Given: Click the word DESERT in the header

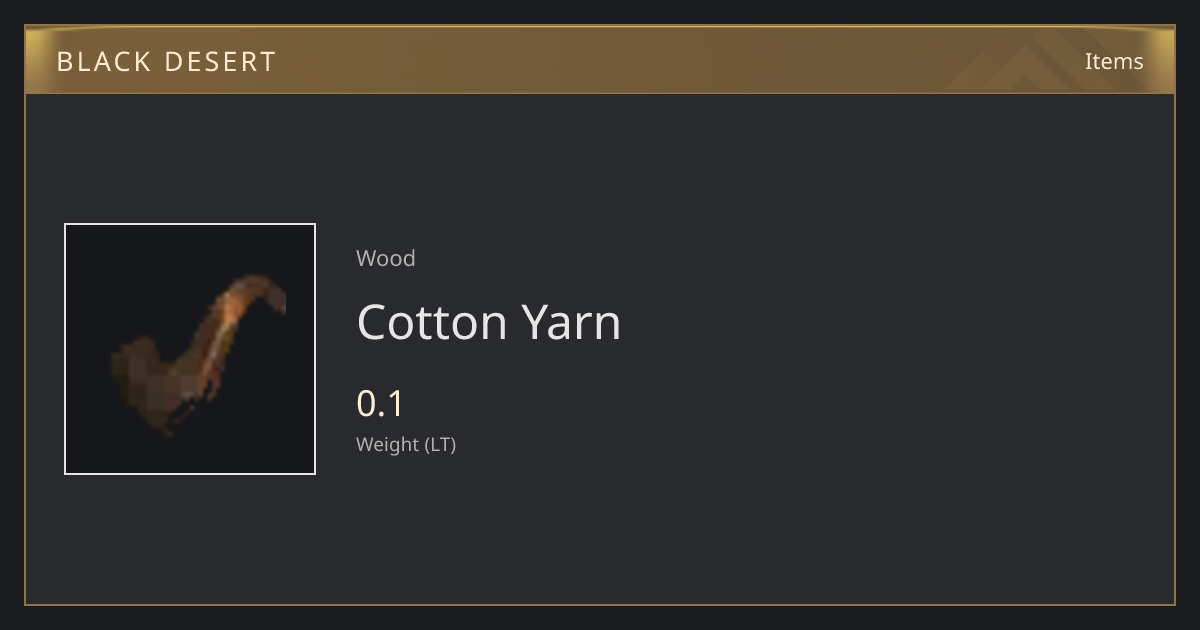Looking at the screenshot, I should [220, 62].
